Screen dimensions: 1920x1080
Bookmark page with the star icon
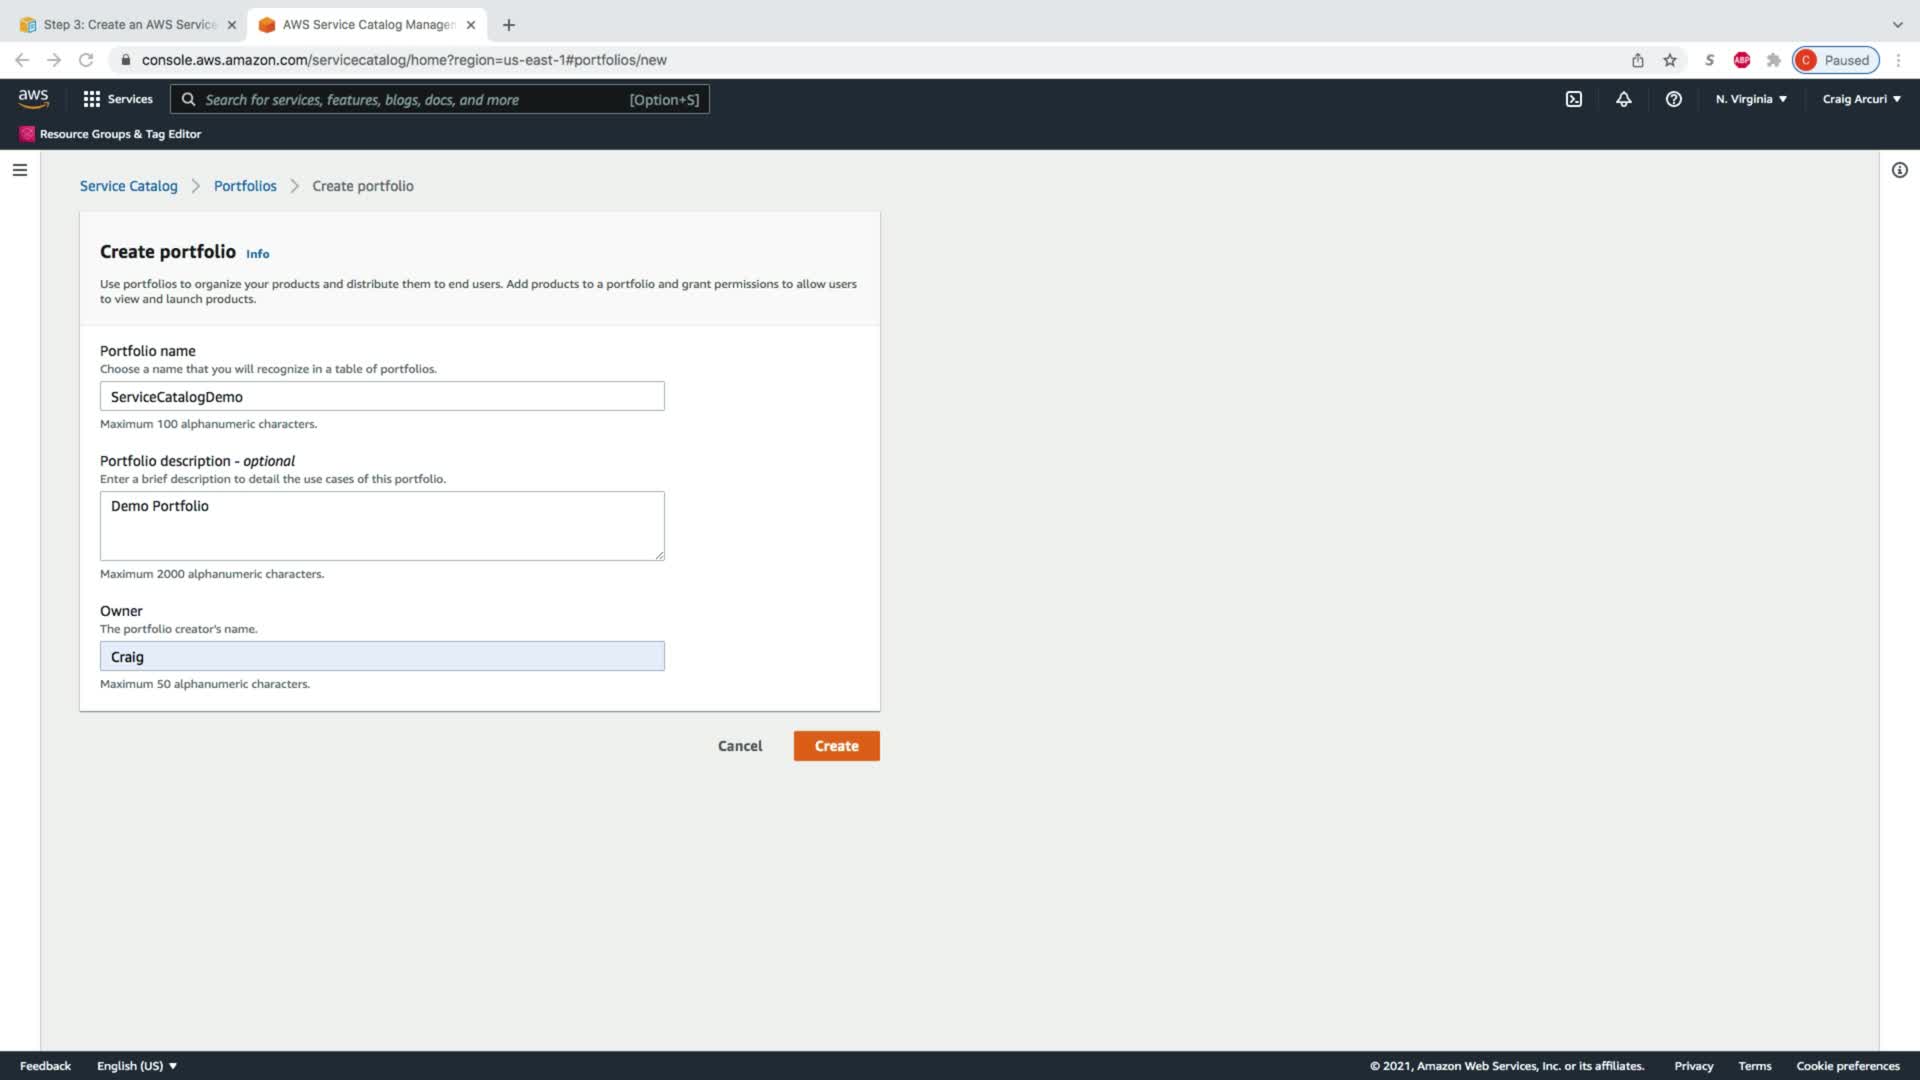tap(1670, 60)
